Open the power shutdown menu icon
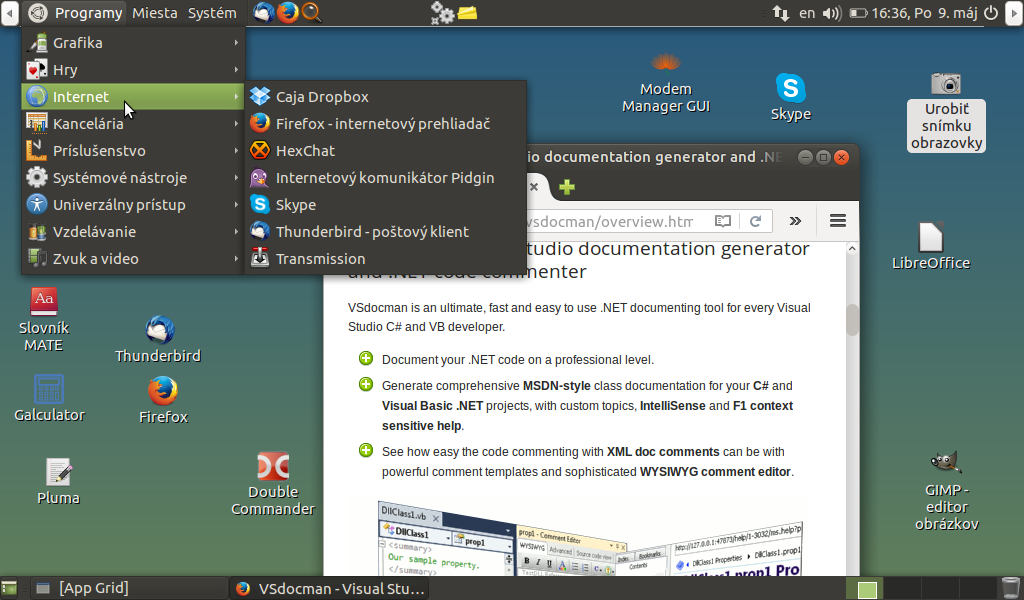Screen dimensions: 1024x600 [x=991, y=13]
